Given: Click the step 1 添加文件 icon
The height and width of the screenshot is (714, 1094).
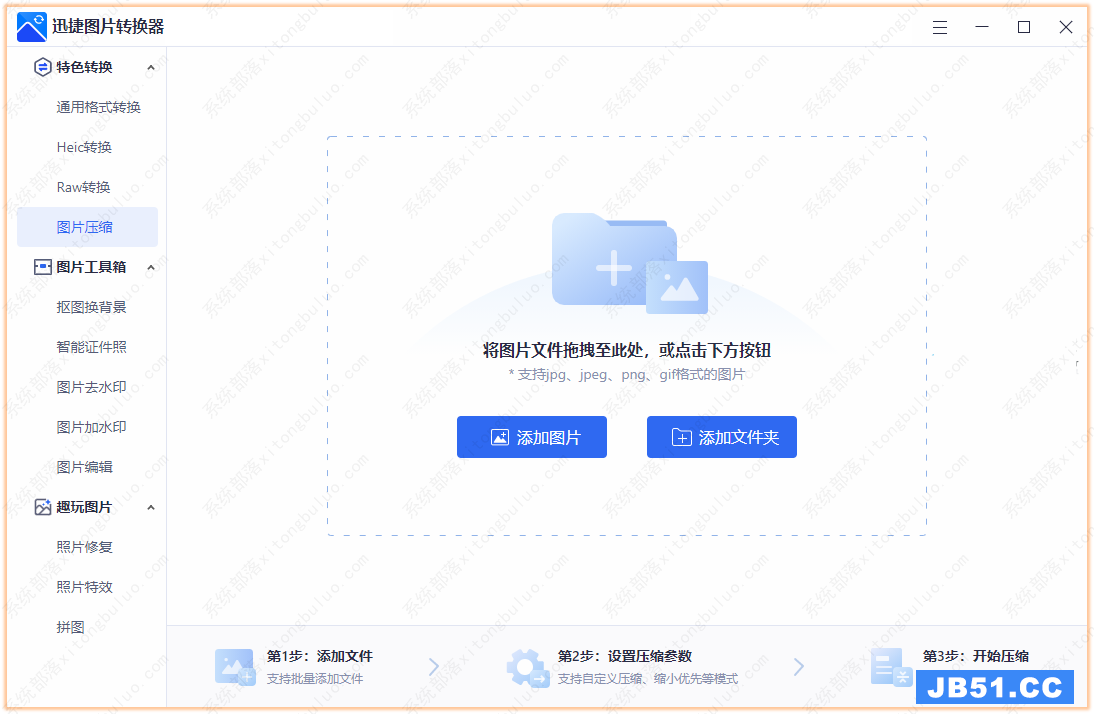Looking at the screenshot, I should [x=235, y=666].
